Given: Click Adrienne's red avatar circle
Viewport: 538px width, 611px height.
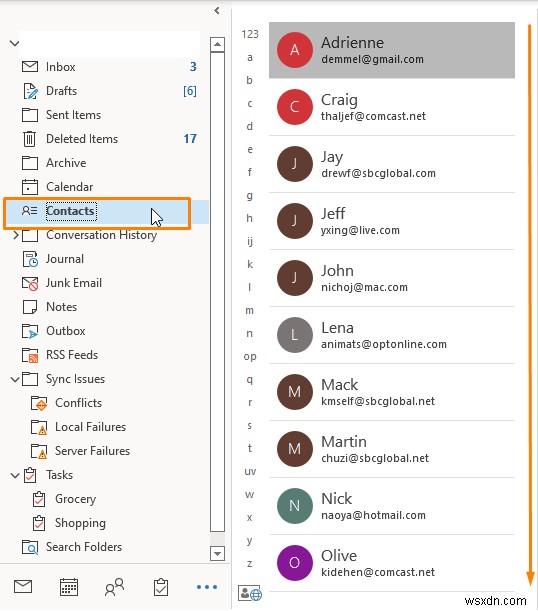Looking at the screenshot, I should [295, 50].
